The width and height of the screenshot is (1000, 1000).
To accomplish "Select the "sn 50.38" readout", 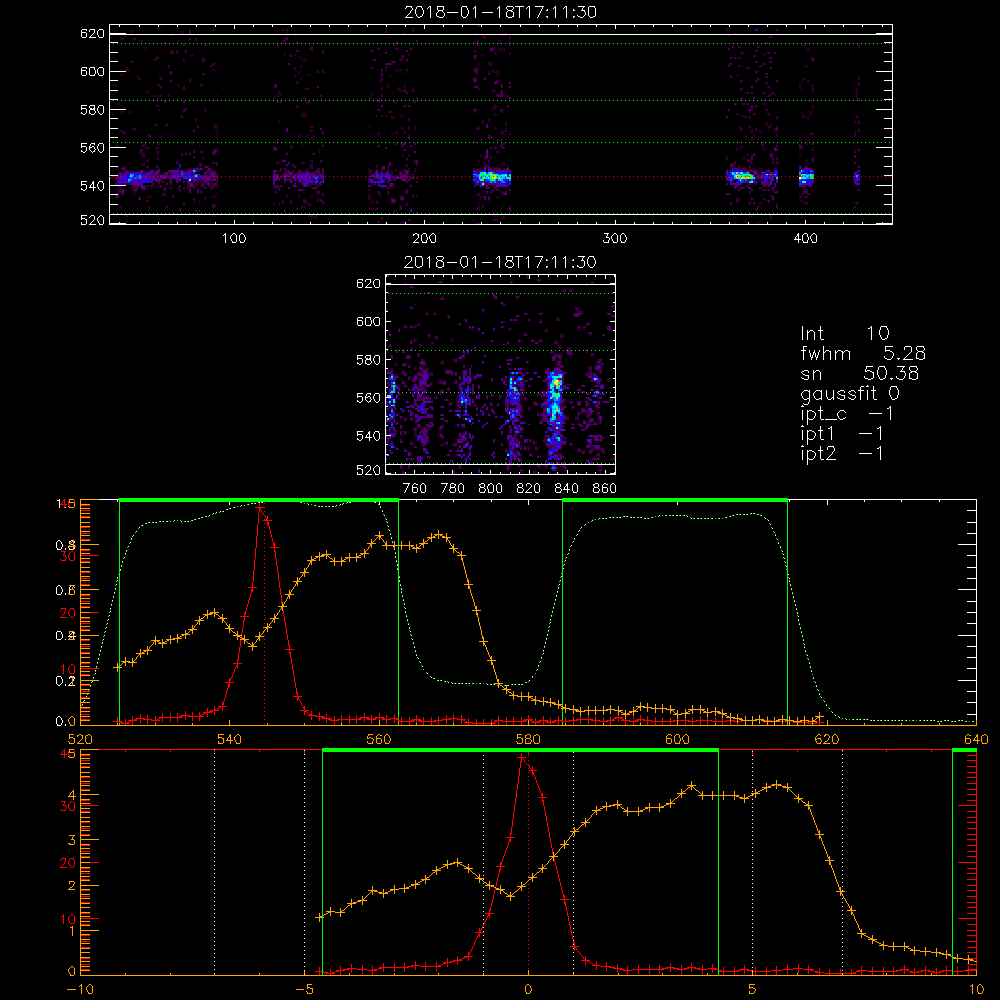I will coord(860,373).
